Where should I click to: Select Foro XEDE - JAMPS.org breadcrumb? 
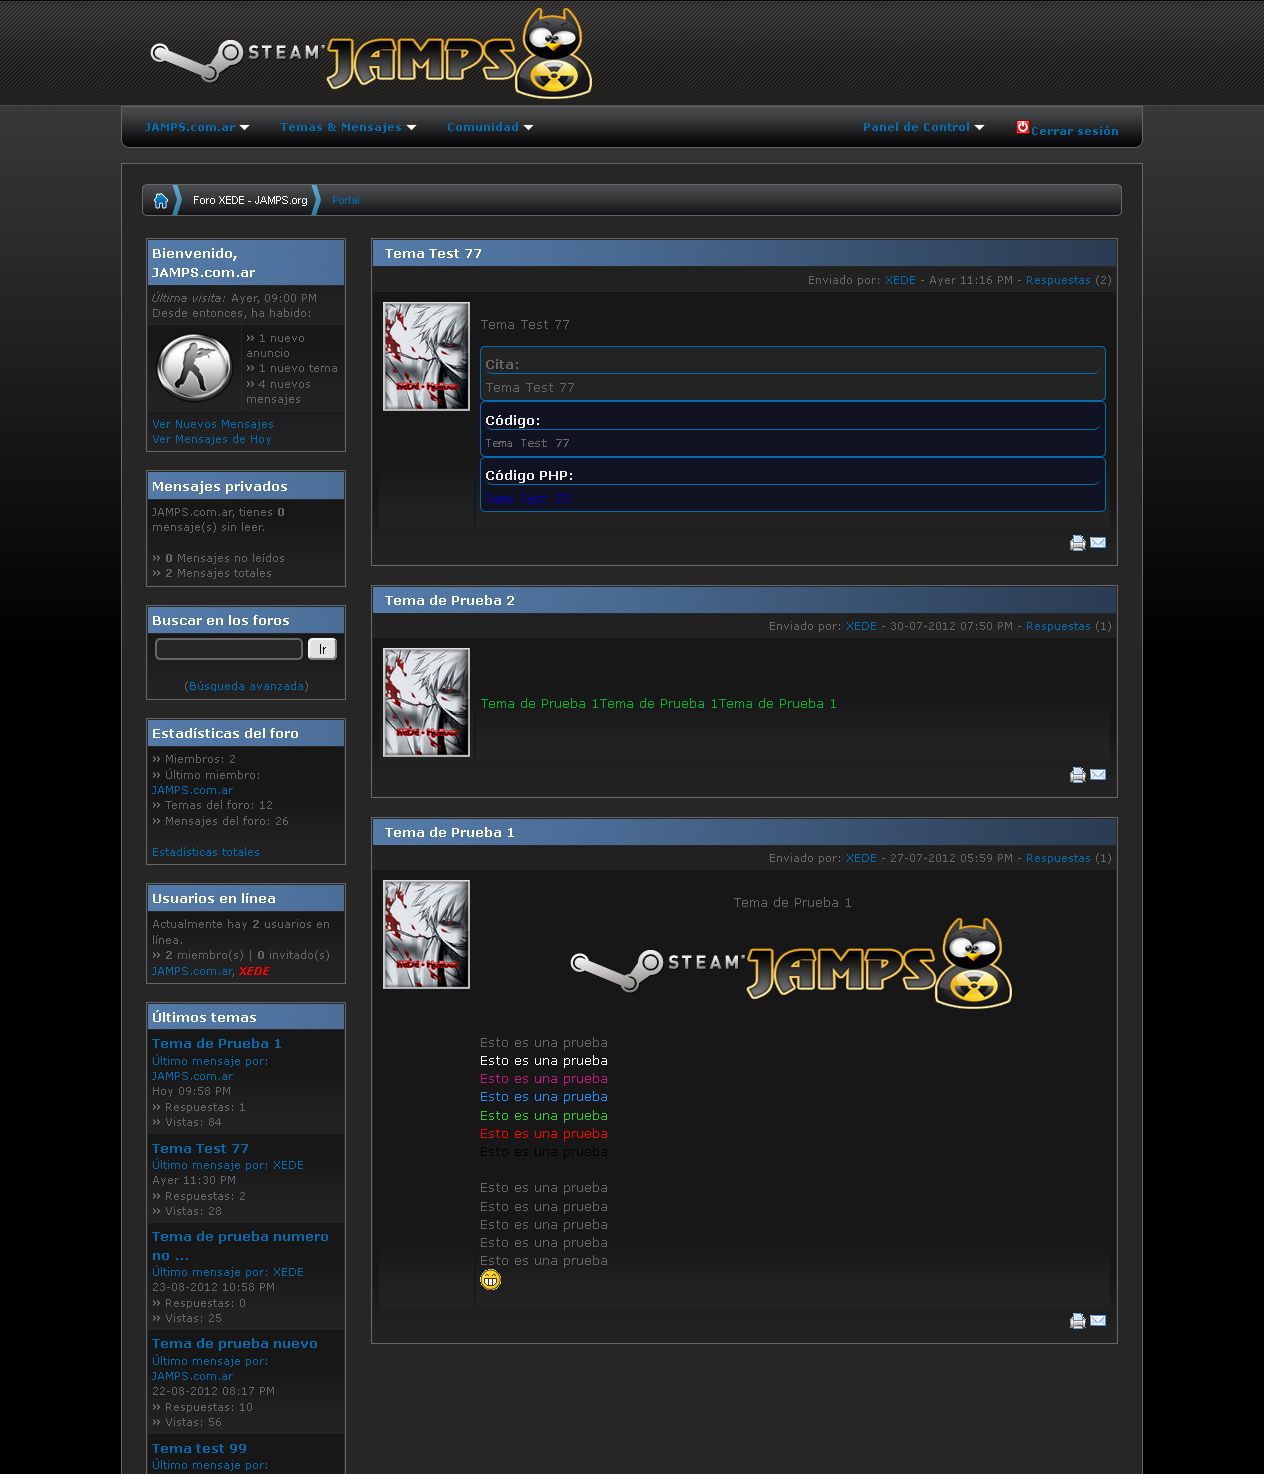point(250,200)
